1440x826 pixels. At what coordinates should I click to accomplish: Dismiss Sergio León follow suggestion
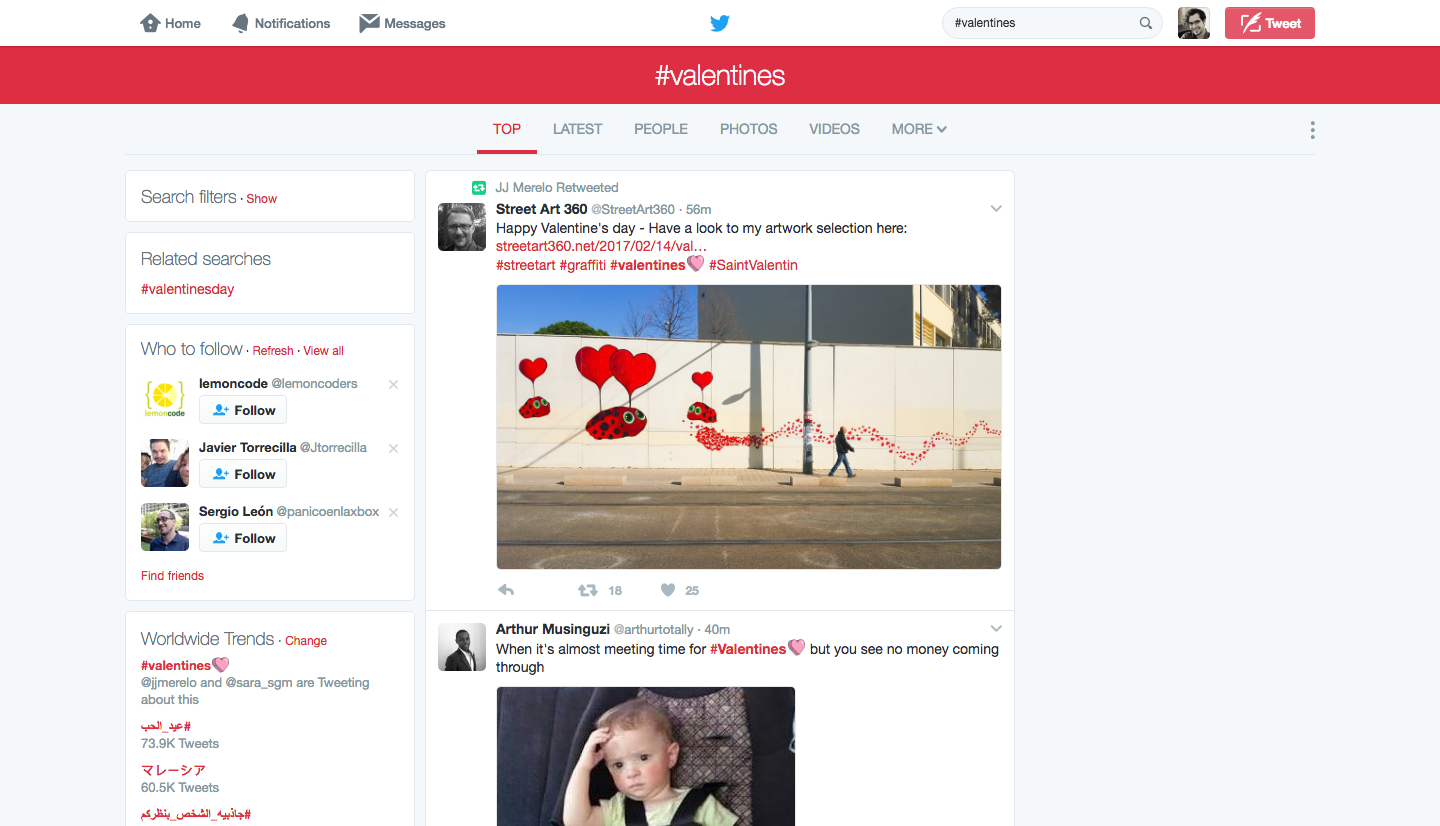[393, 513]
